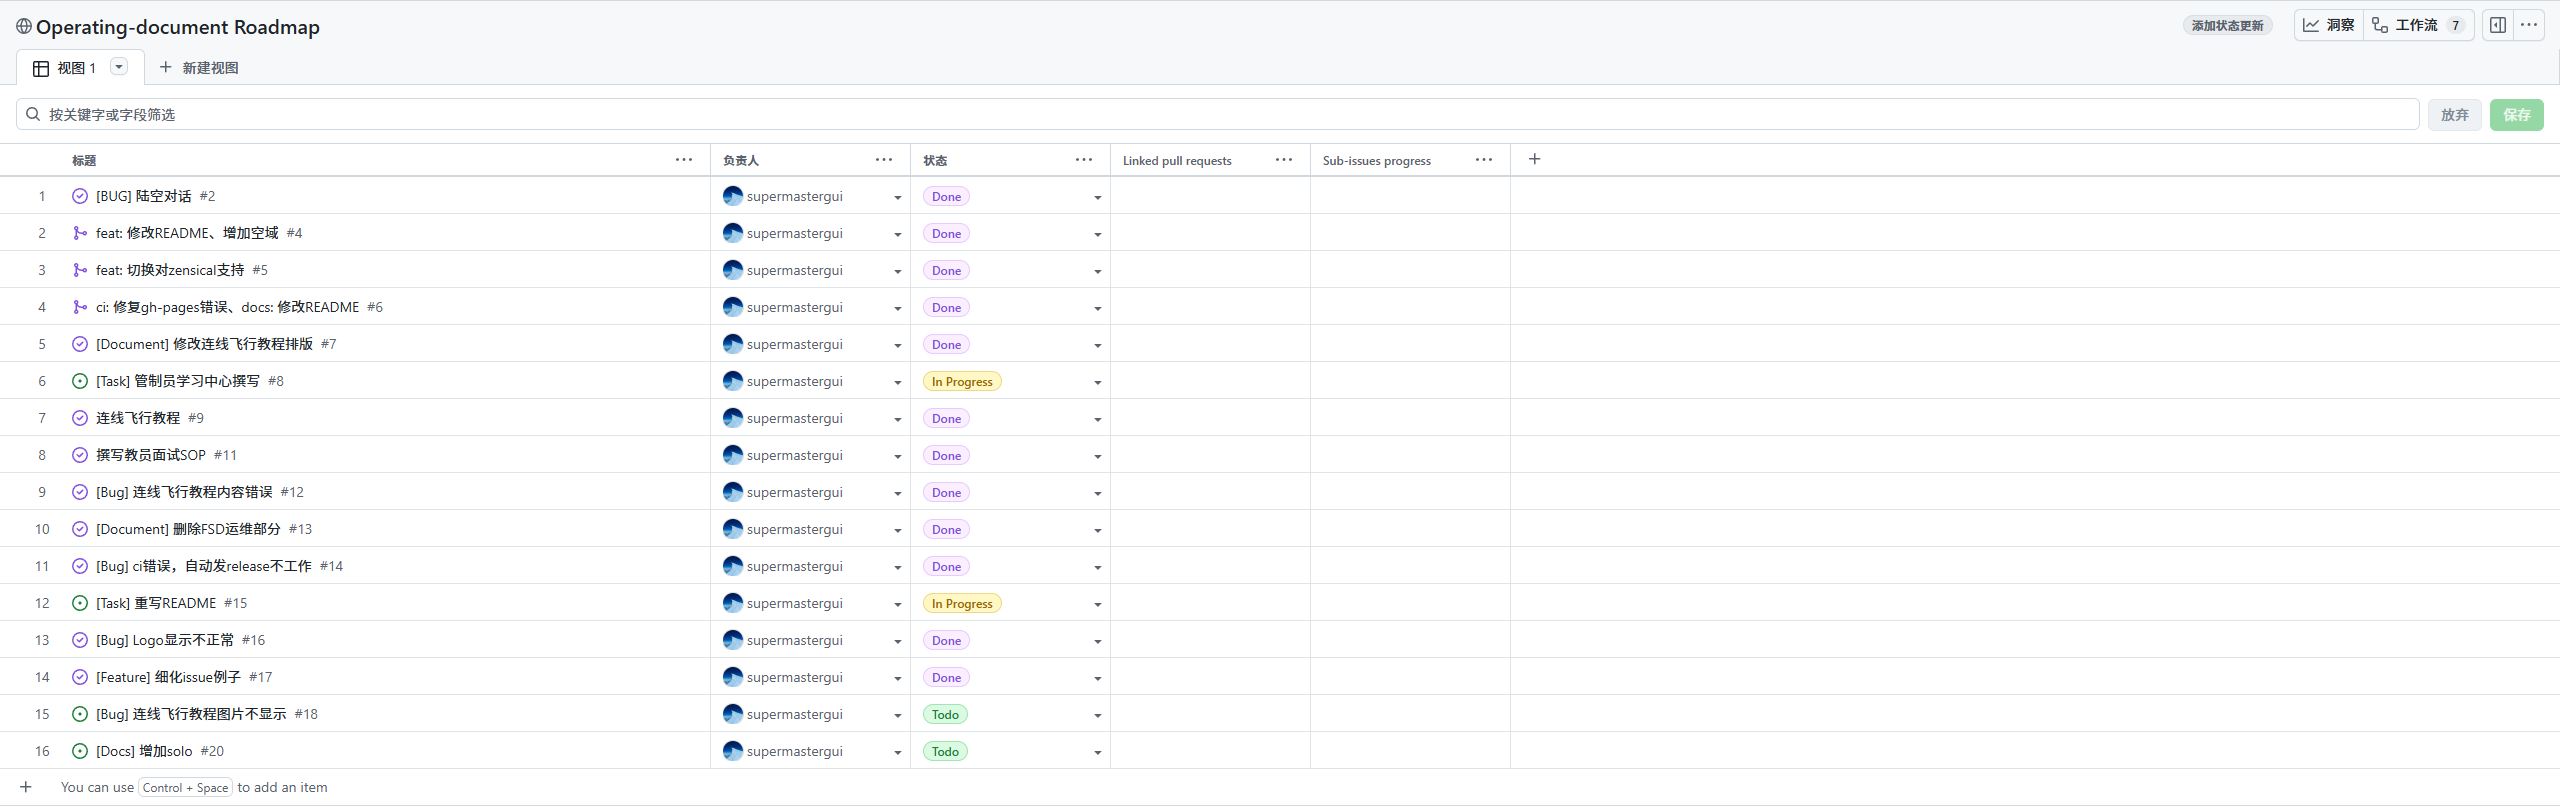
Task: Expand assignee dropdown for issue #13
Action: click(897, 530)
